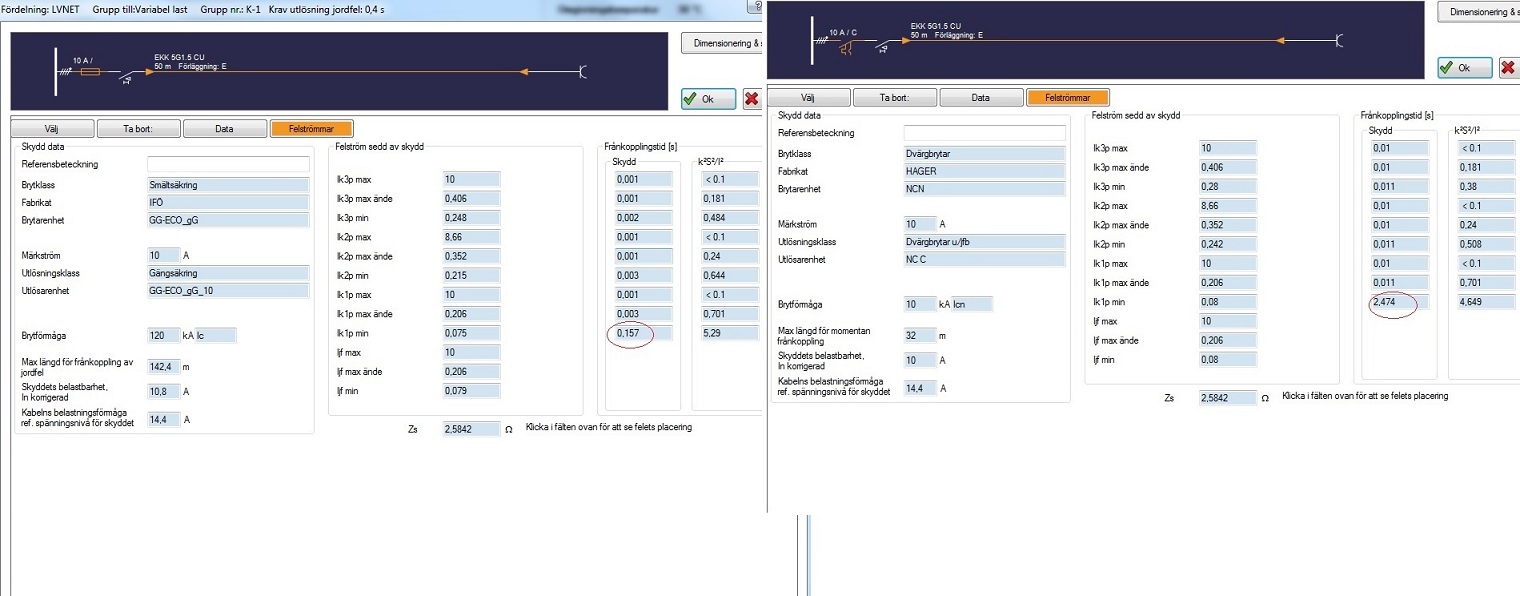Viewport: 1520px width, 596px height.
Task: Select the load end symbol in right diagram
Action: (1338, 40)
